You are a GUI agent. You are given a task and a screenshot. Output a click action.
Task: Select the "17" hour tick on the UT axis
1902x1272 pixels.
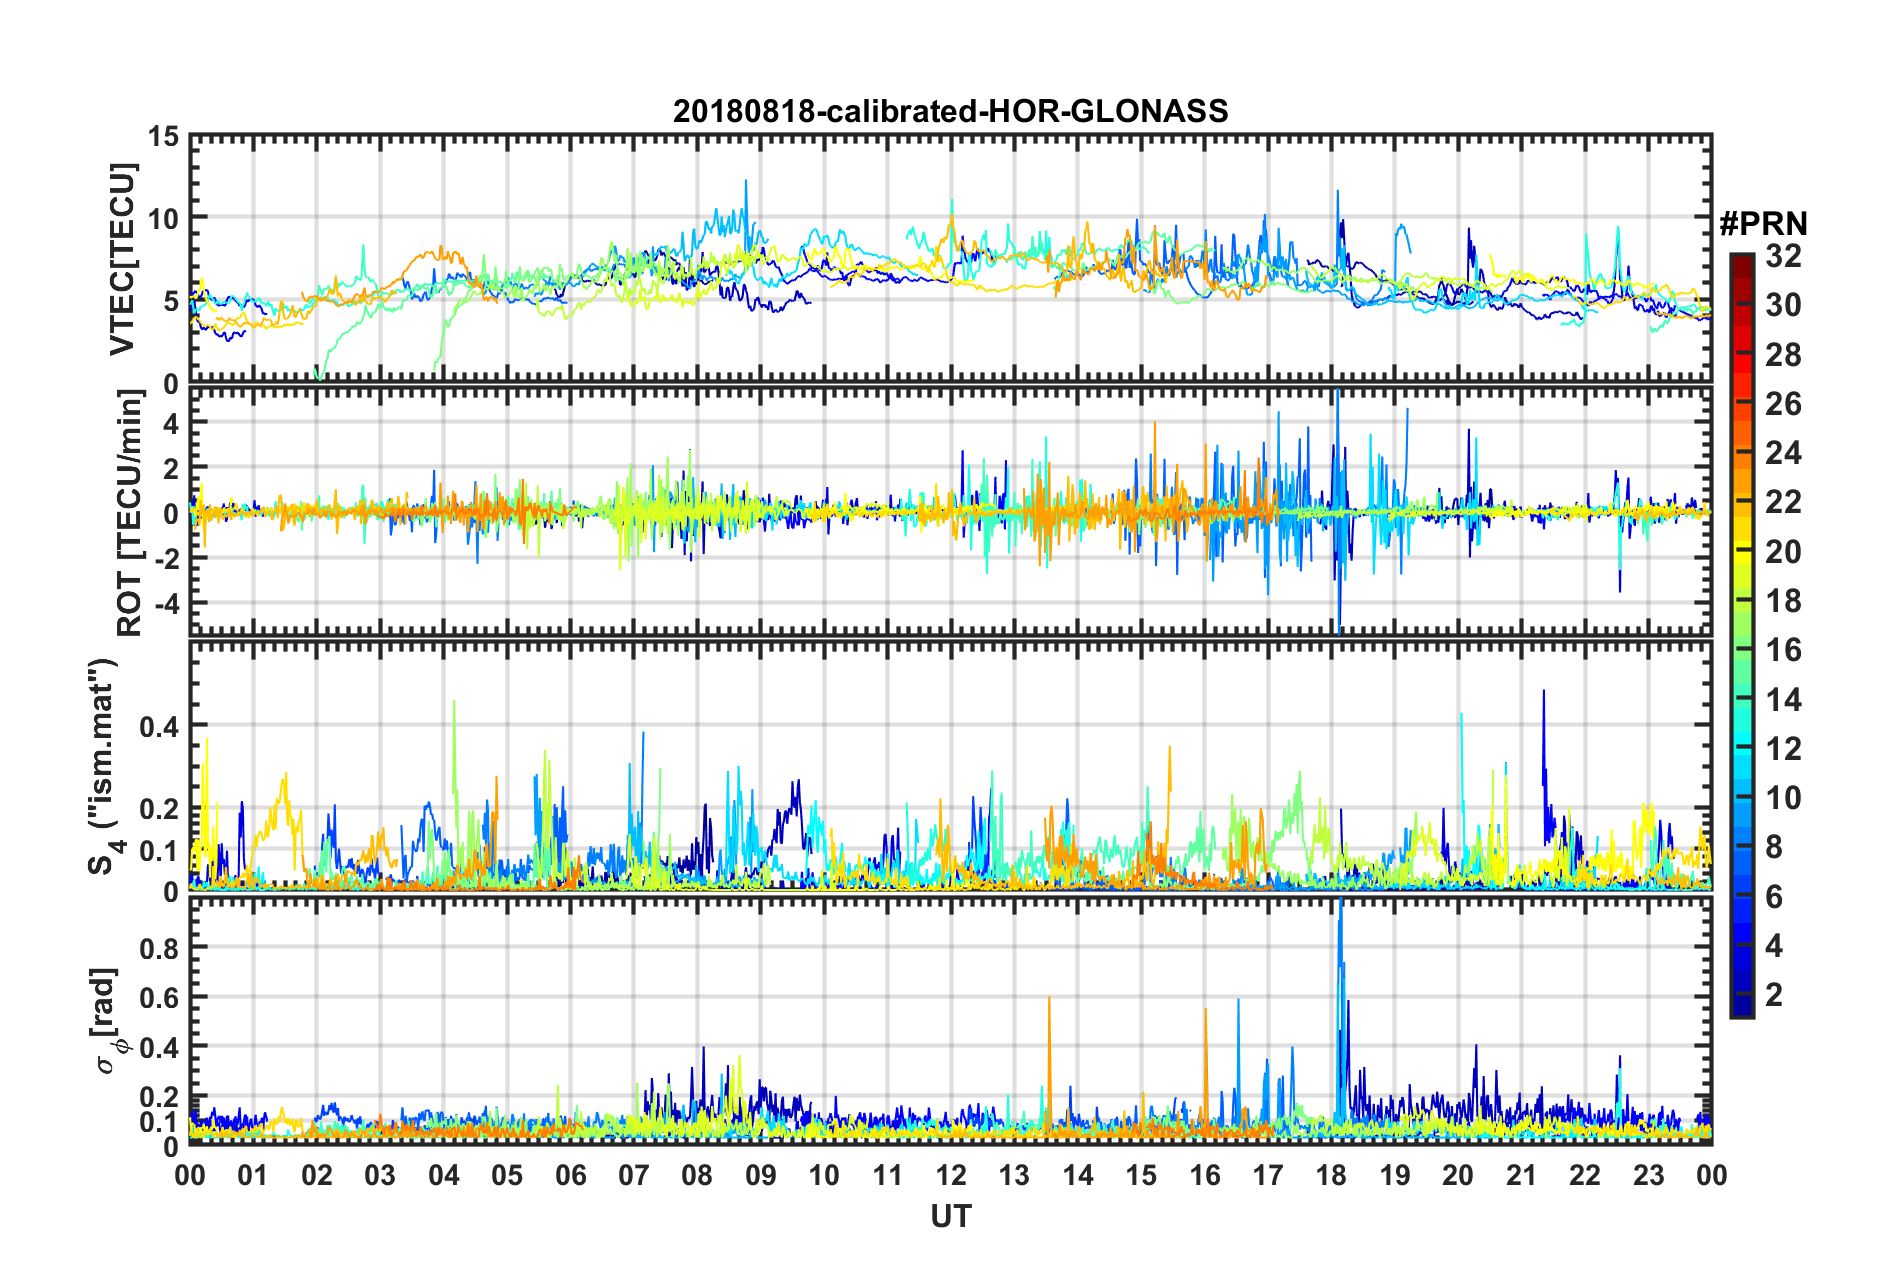pos(1268,1175)
